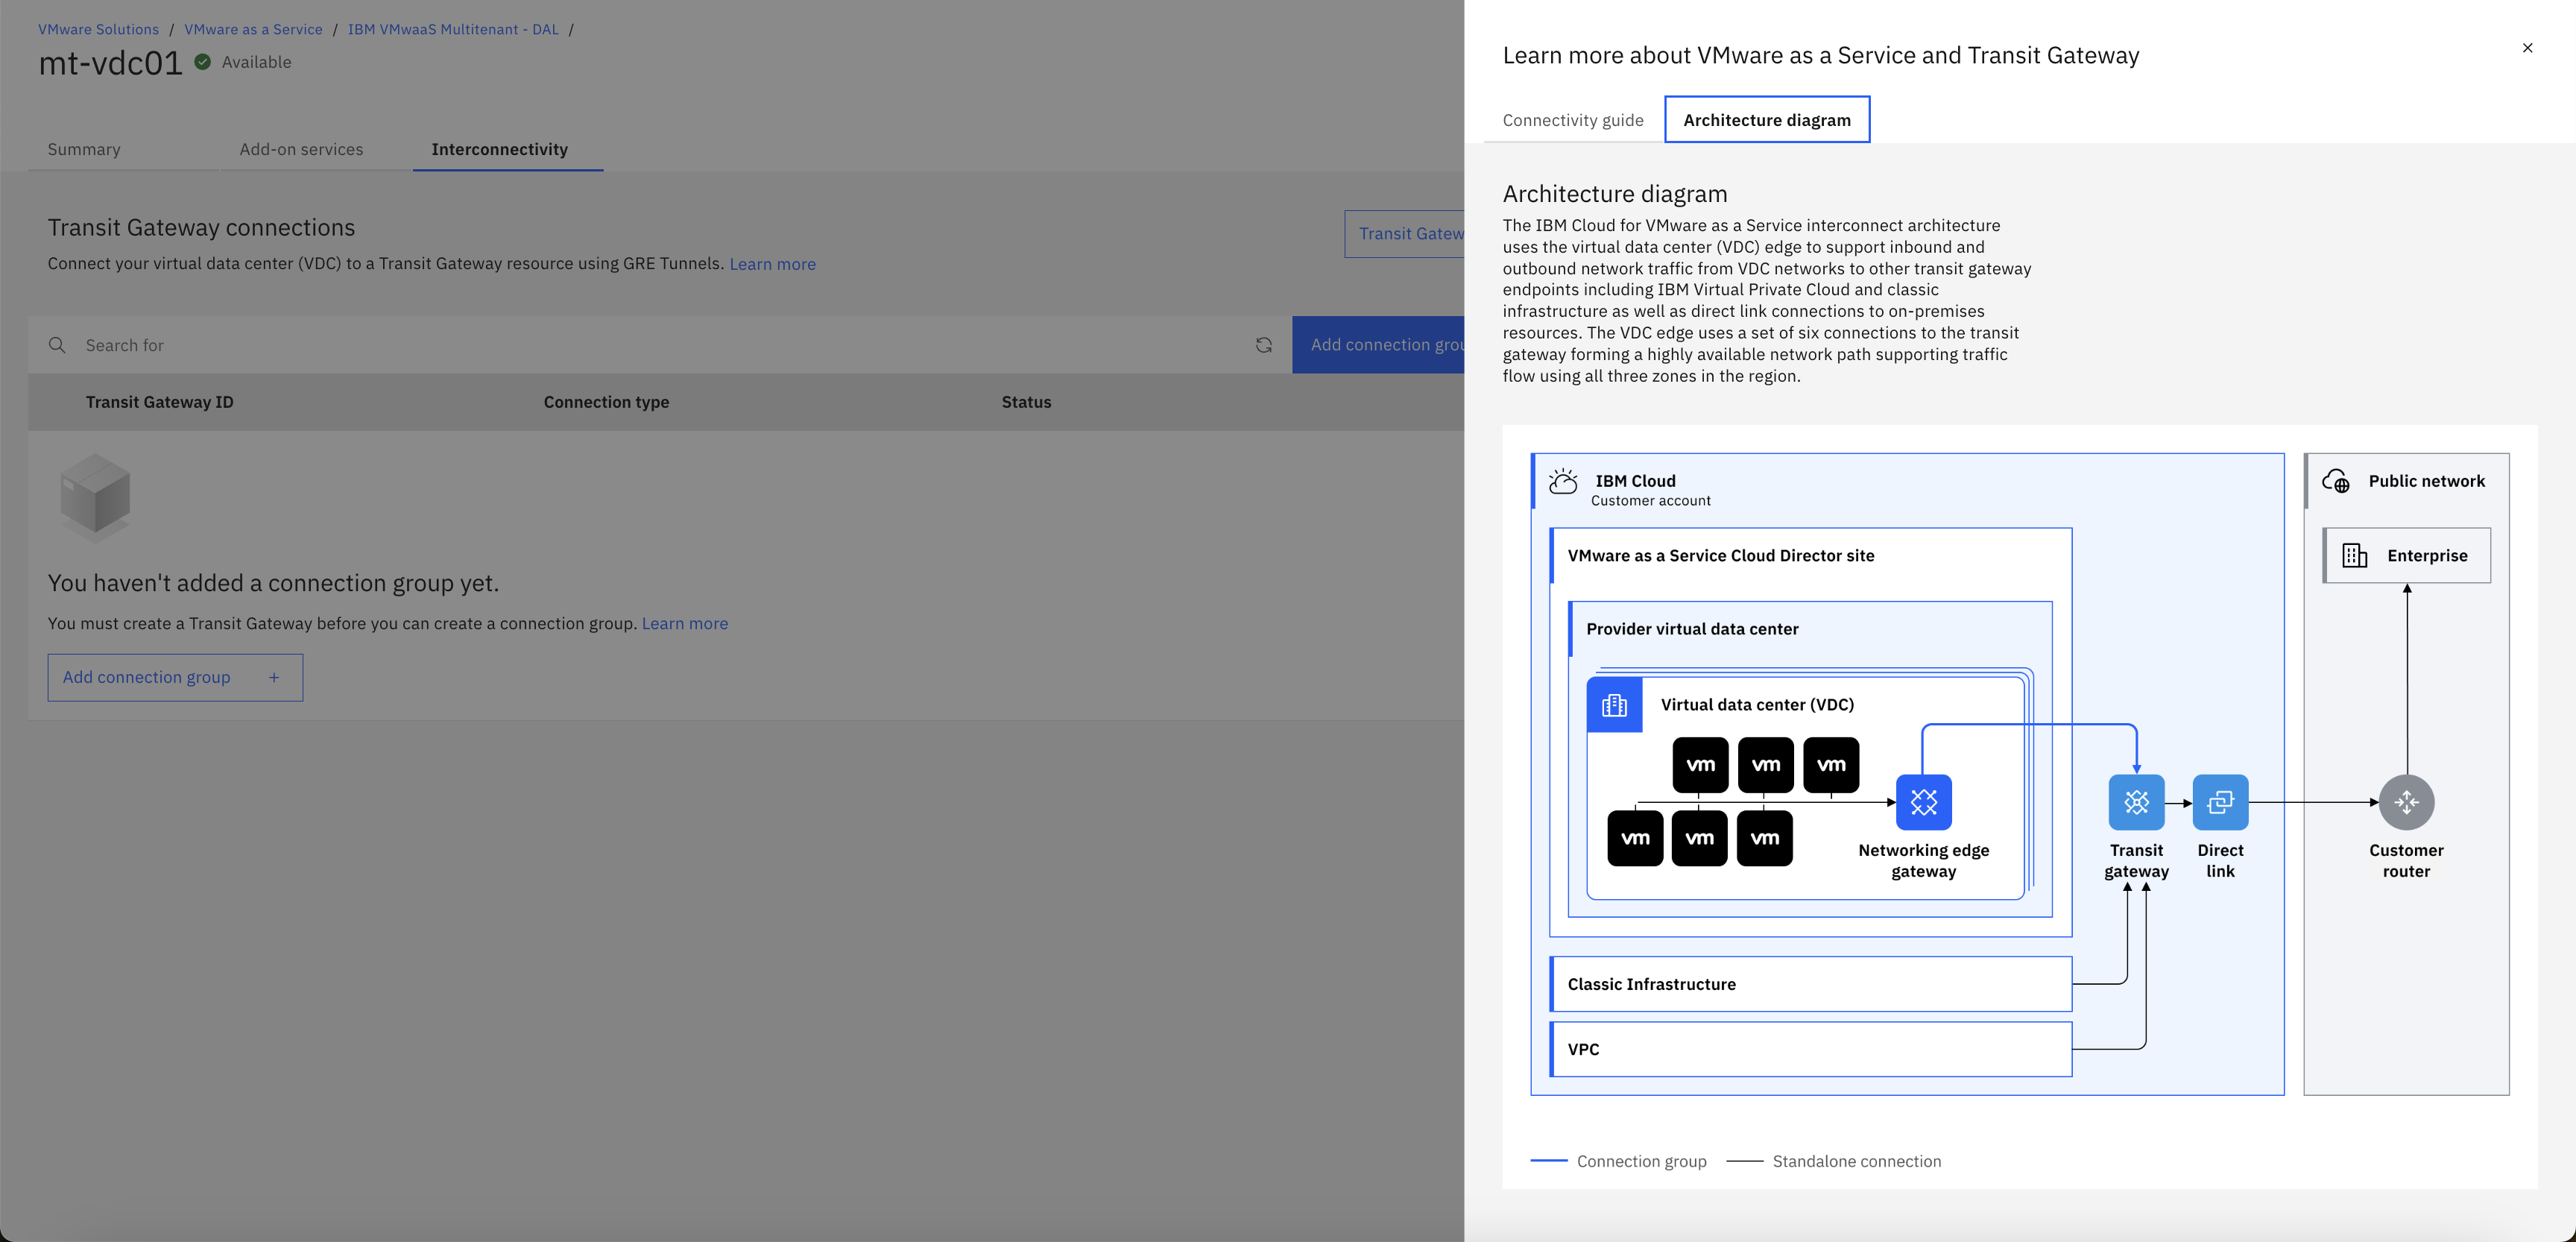Click the refresh icon in the table toolbar
Viewport: 2576px width, 1242px height.
point(1264,345)
